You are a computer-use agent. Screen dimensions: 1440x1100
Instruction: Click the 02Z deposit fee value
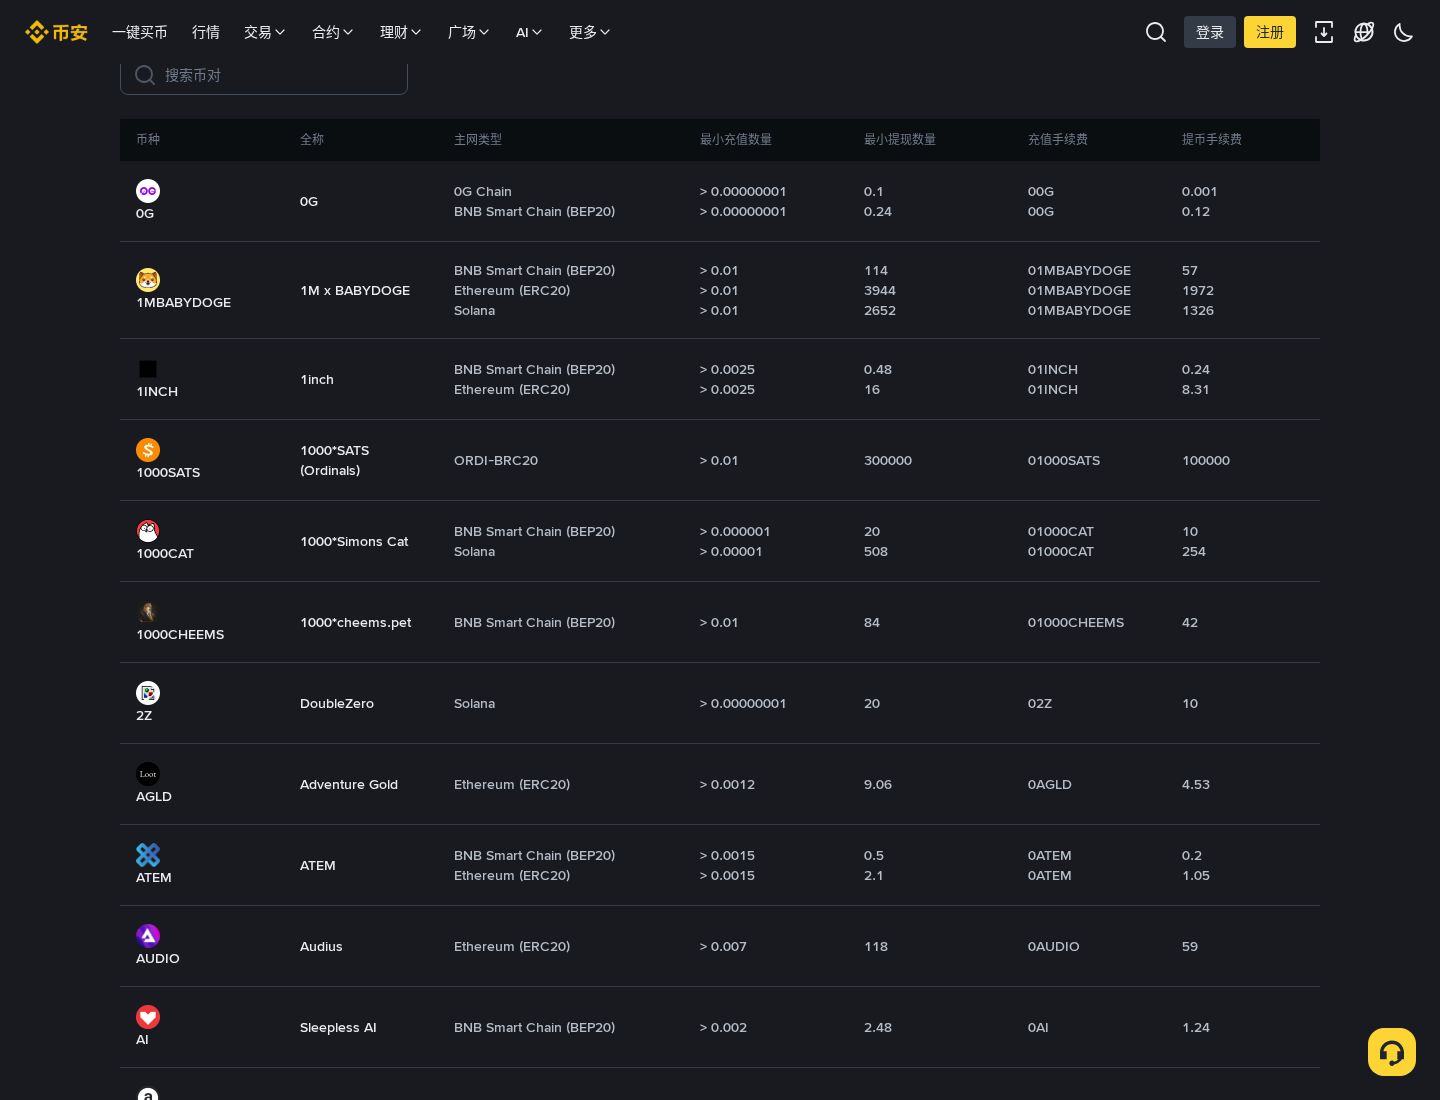coord(1040,703)
